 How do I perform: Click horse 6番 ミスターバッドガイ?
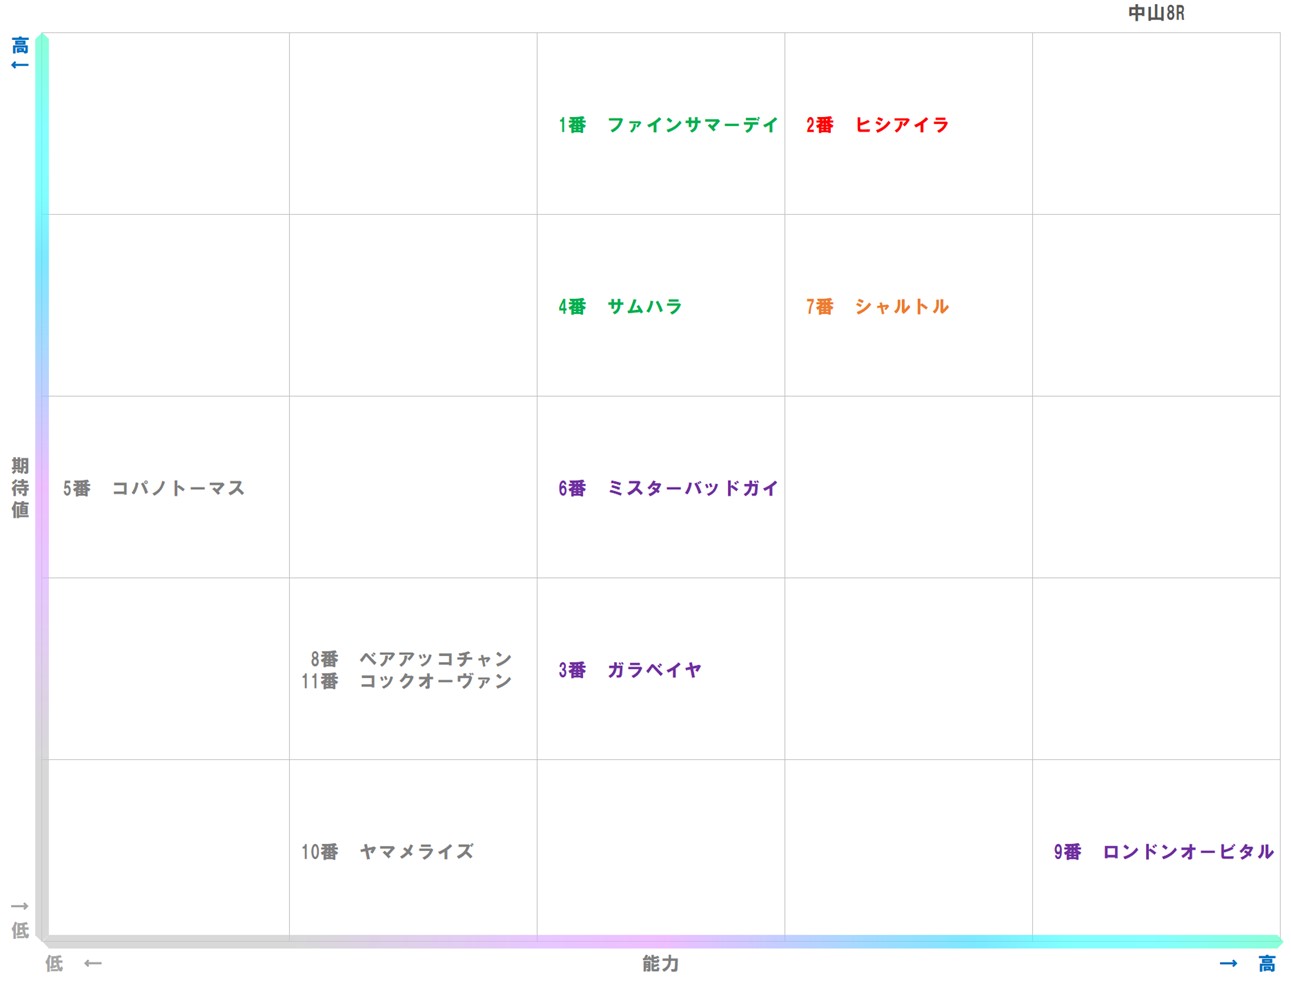tap(668, 489)
